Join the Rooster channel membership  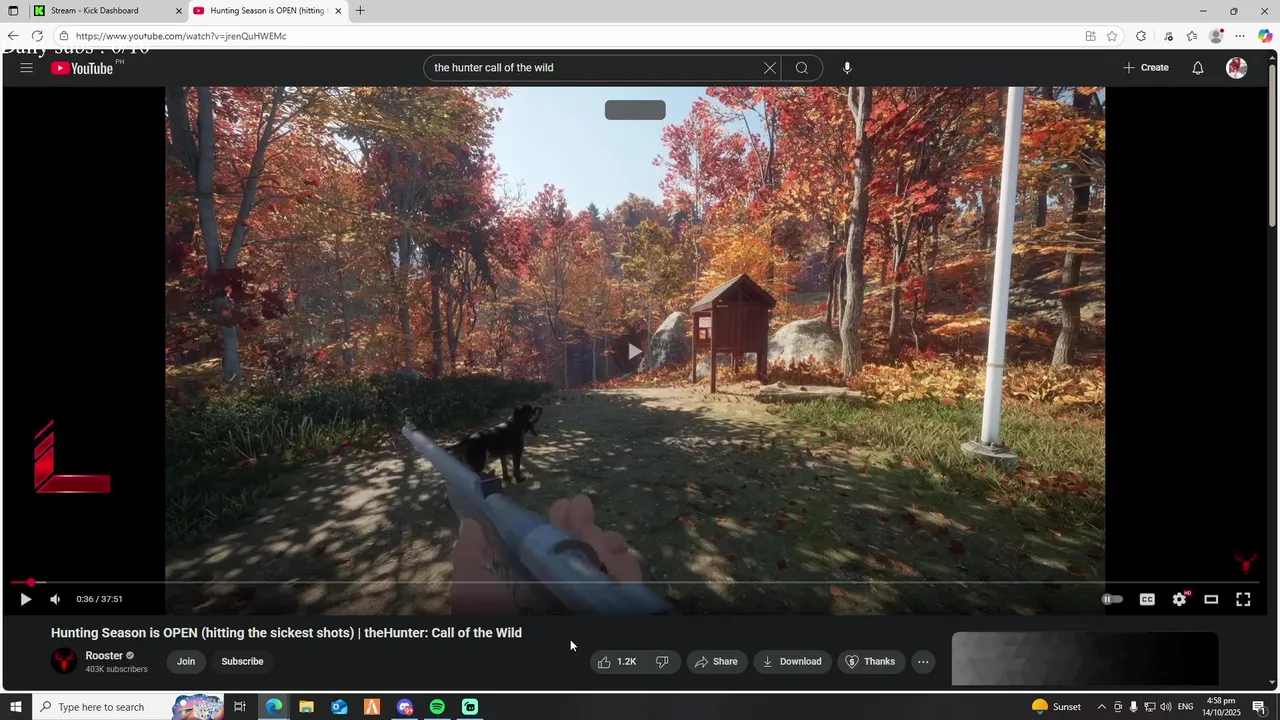point(186,661)
